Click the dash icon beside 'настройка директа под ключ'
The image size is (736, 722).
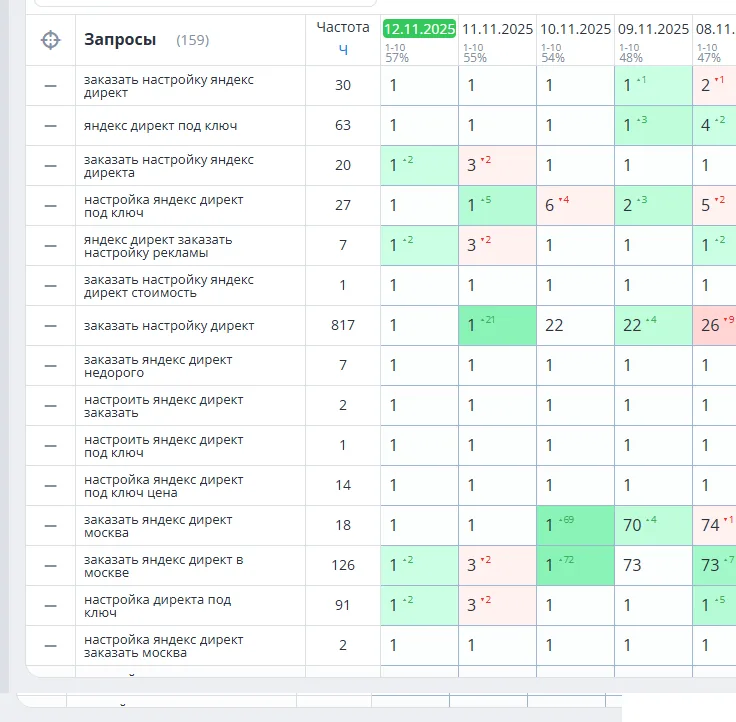tap(51, 606)
